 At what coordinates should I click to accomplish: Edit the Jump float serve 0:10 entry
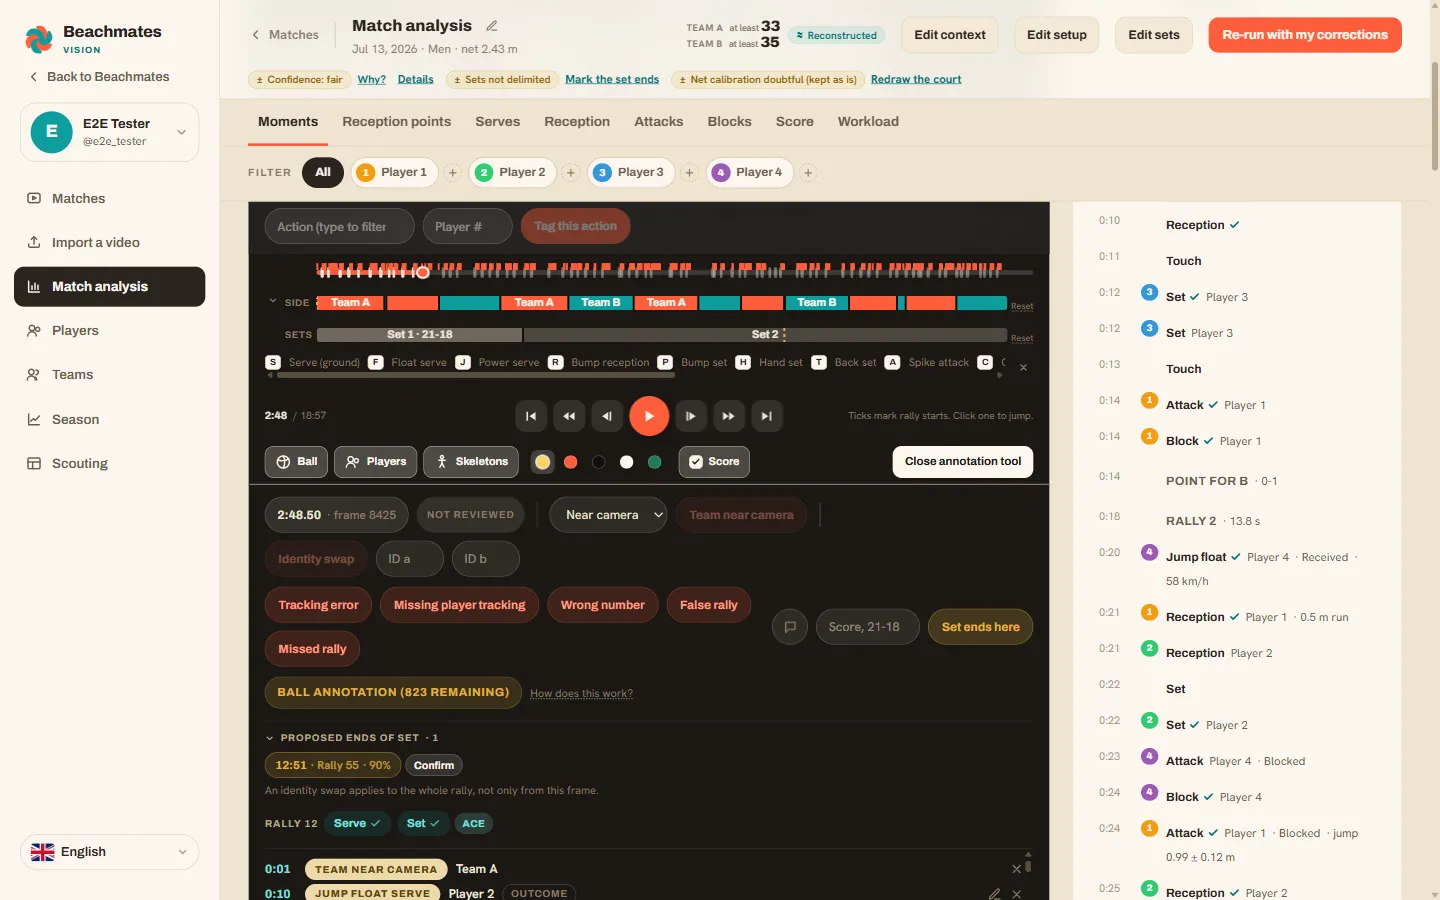click(994, 893)
